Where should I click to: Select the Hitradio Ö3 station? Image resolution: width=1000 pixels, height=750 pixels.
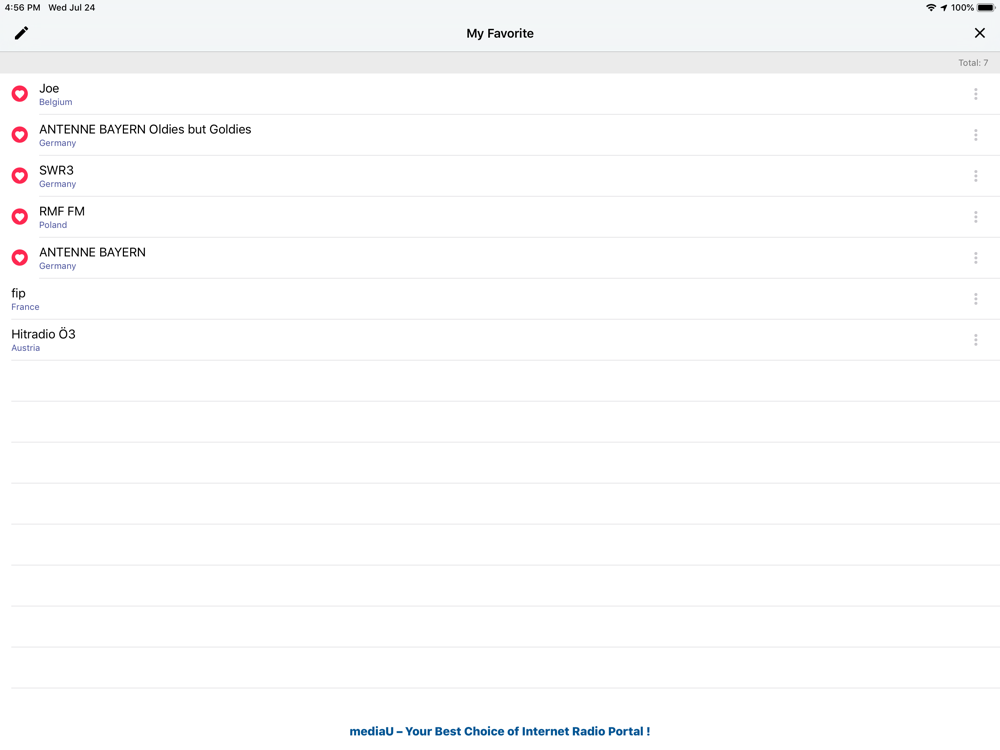click(x=43, y=334)
